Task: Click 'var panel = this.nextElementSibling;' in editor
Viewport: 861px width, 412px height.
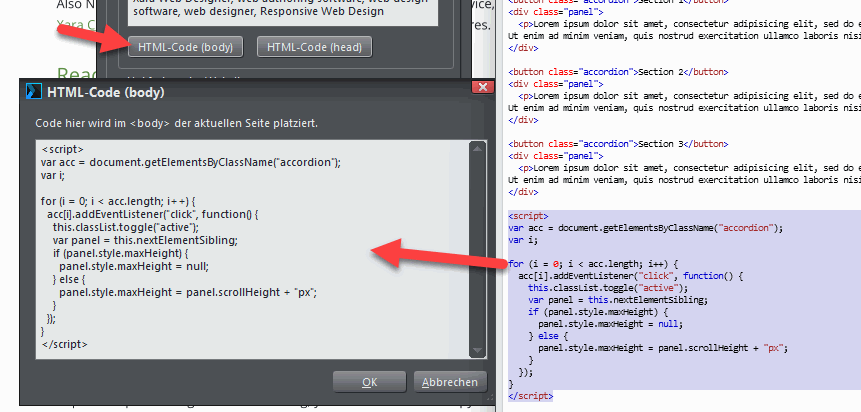Action: click(618, 300)
